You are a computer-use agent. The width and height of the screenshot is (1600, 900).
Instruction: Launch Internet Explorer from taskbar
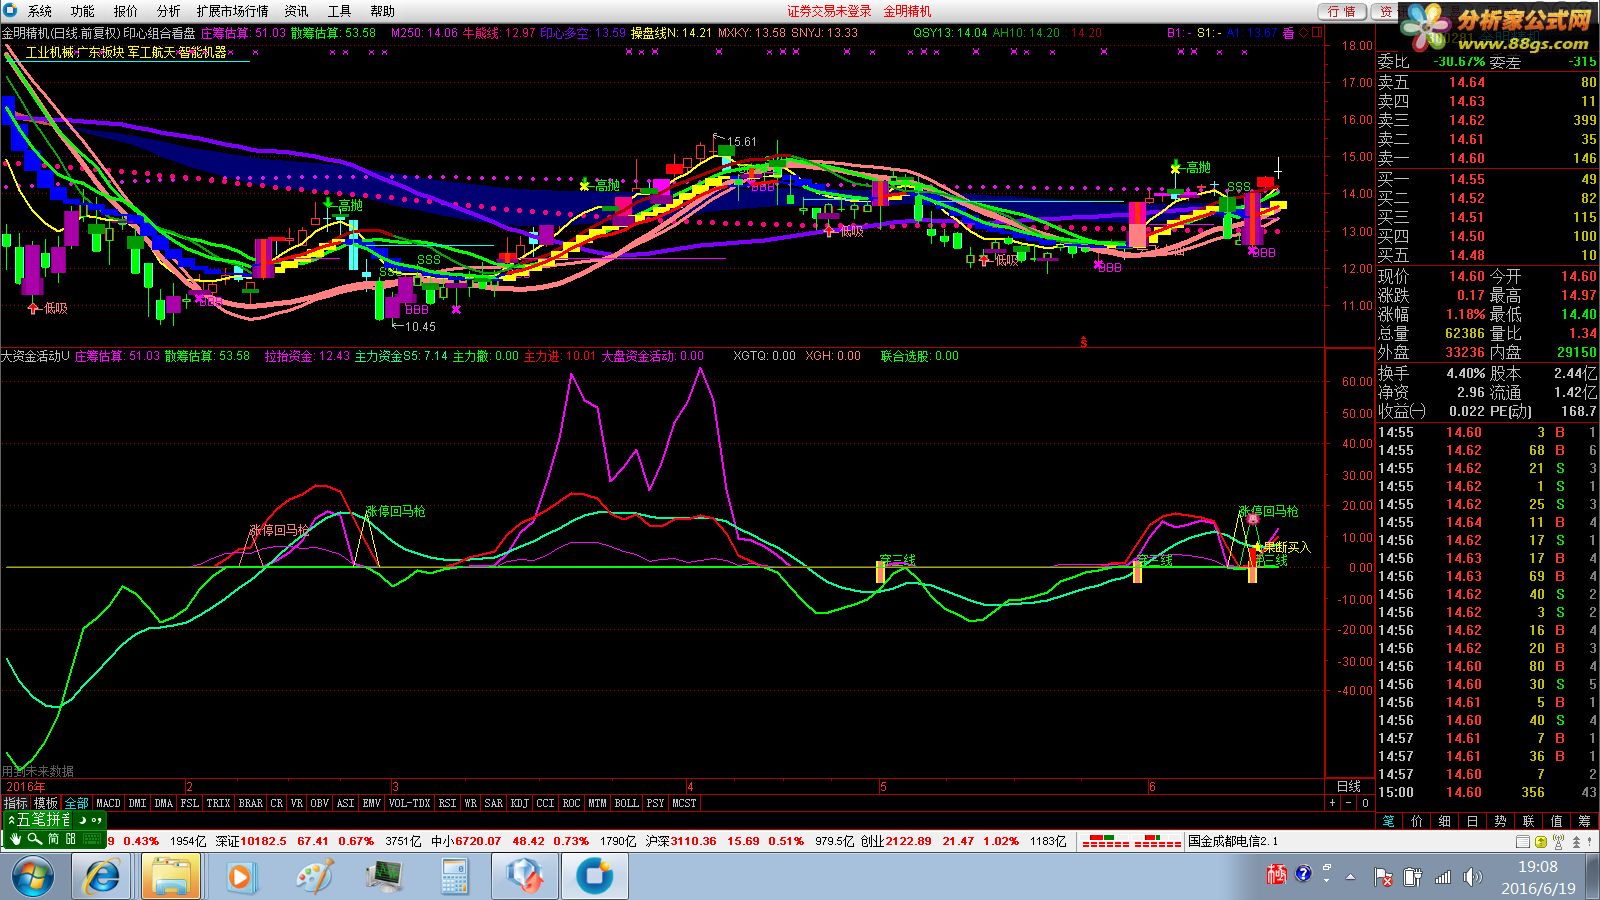[x=101, y=877]
